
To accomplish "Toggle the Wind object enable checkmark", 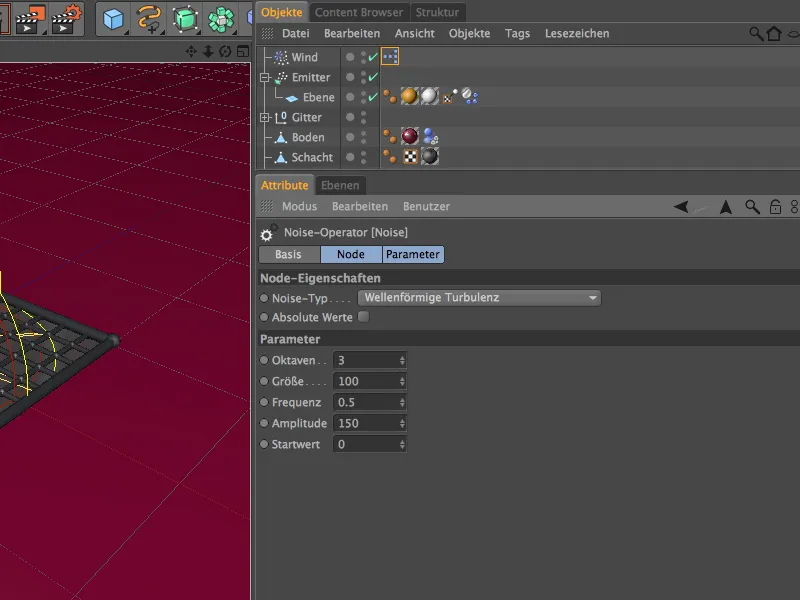I will (373, 57).
